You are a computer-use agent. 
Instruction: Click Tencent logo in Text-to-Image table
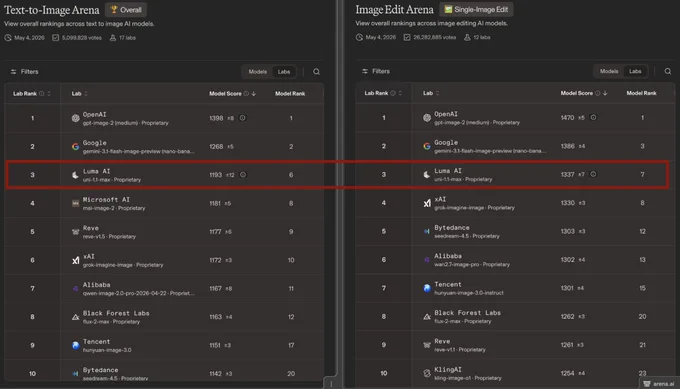(x=75, y=345)
